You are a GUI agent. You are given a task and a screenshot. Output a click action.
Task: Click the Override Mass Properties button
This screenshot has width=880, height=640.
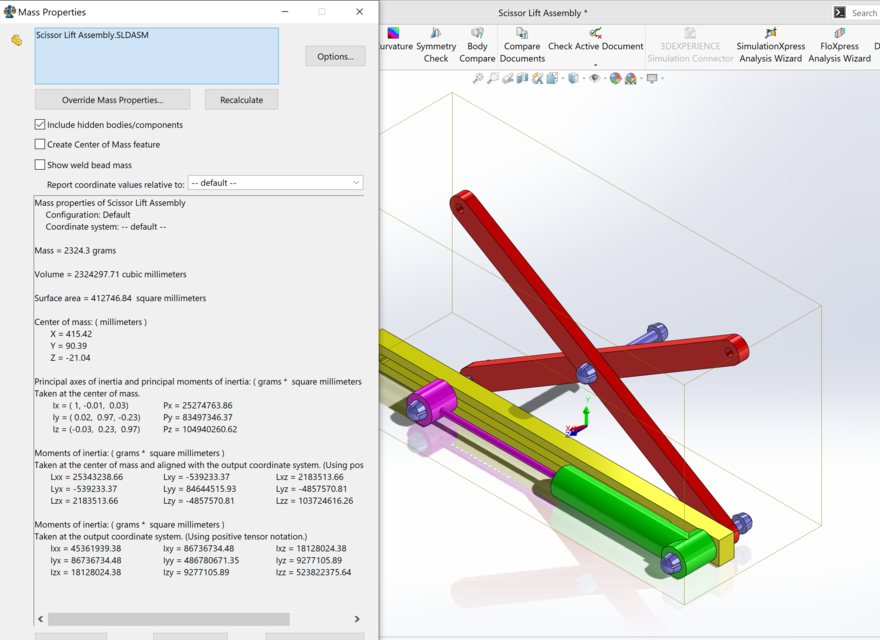(x=112, y=99)
